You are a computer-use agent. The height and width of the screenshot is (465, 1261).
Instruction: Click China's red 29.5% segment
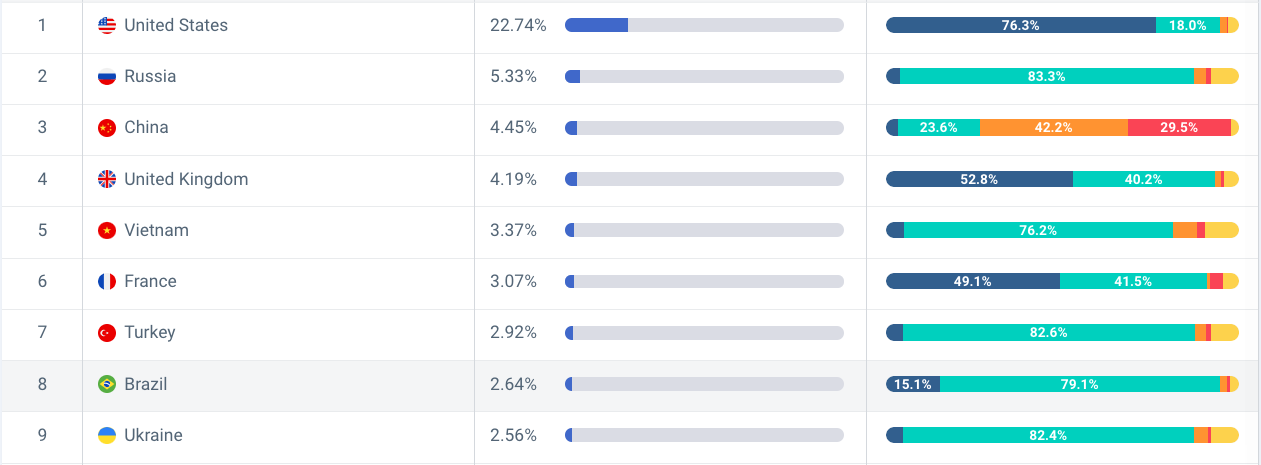(1179, 127)
